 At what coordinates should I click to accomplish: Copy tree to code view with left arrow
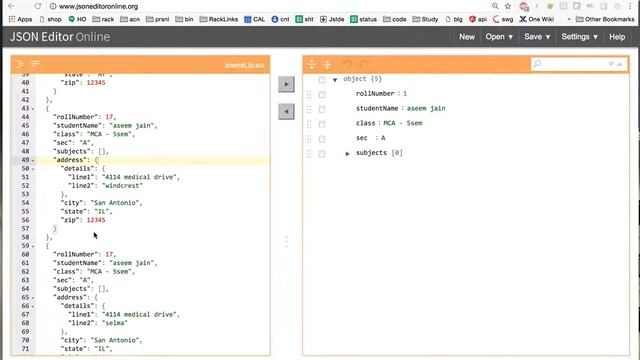click(x=286, y=111)
